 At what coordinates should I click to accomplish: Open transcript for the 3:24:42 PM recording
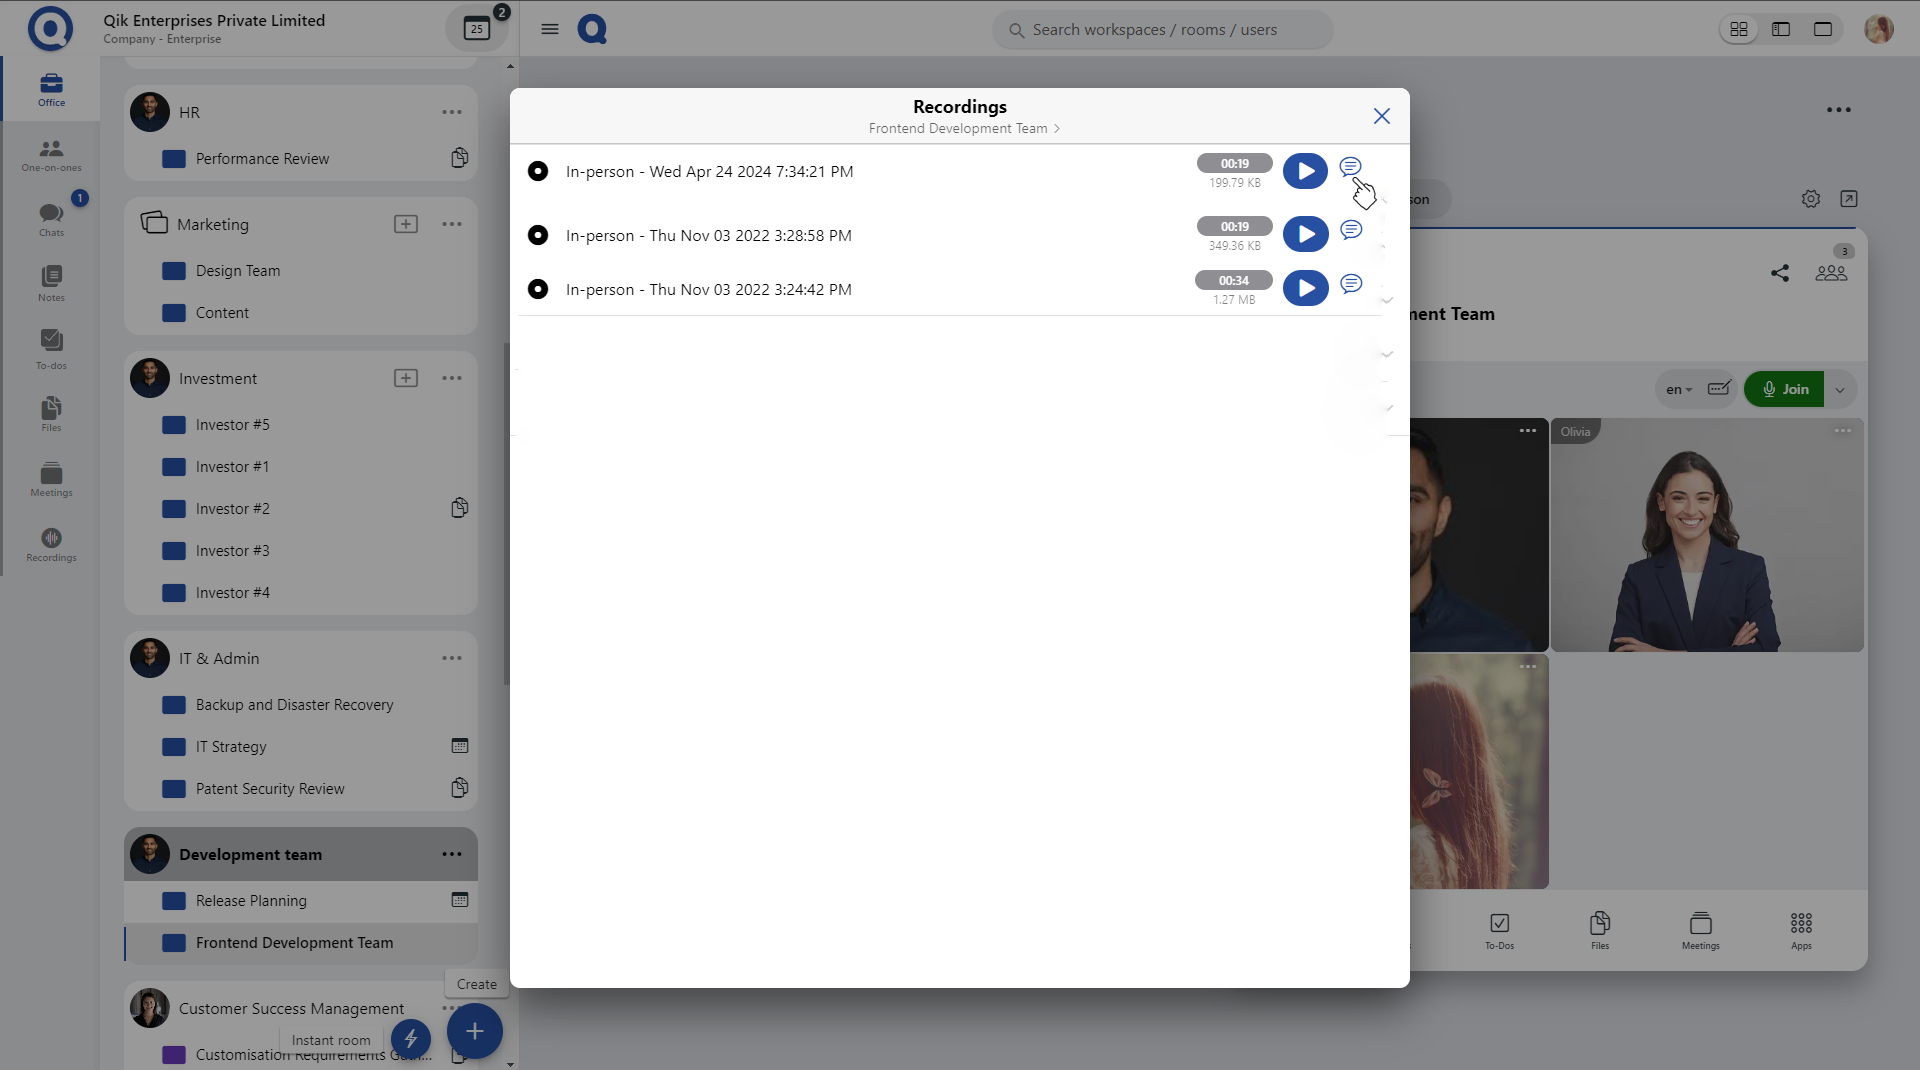(1350, 284)
